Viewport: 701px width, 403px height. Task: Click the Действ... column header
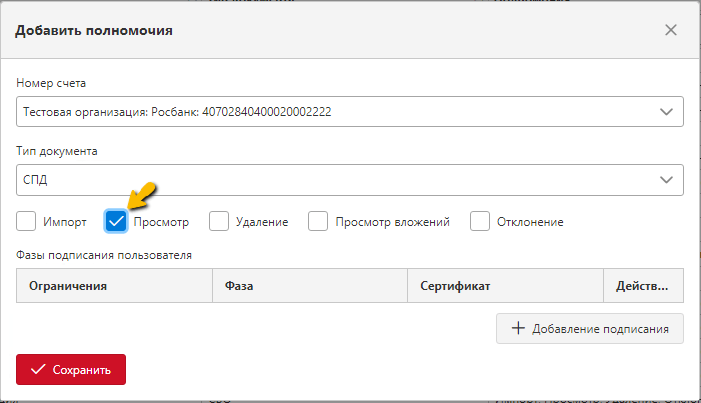(x=643, y=286)
